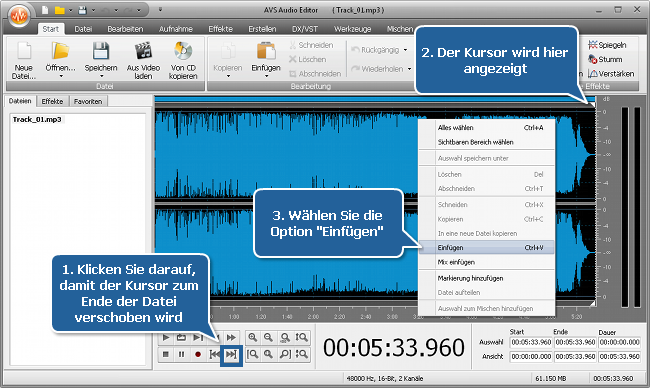
Task: Zoom to left selection edge
Action: 252,354
